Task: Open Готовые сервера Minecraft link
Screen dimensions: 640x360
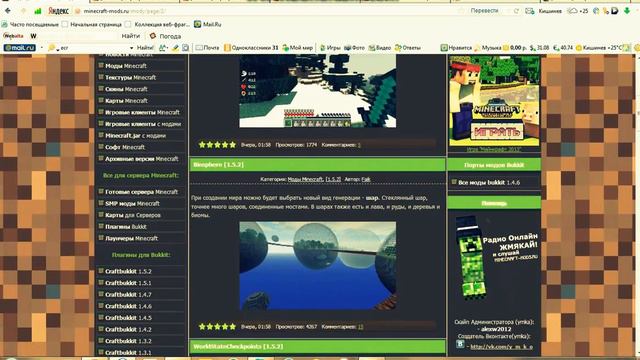Action: 141,192
